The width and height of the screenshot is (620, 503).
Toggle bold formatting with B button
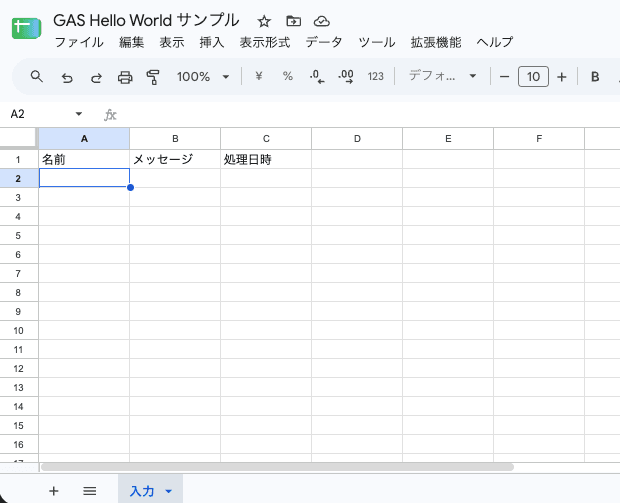pos(595,77)
